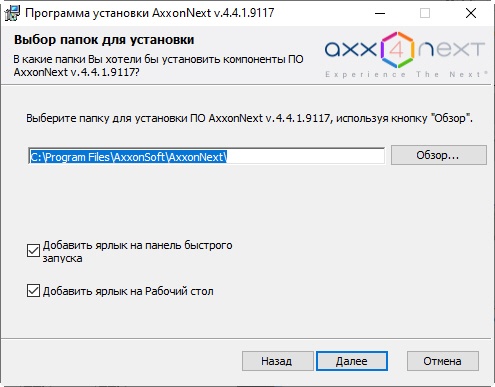Uncheck the quick launch shortcut checkbox
Screen dimensions: 495x387
[33, 251]
